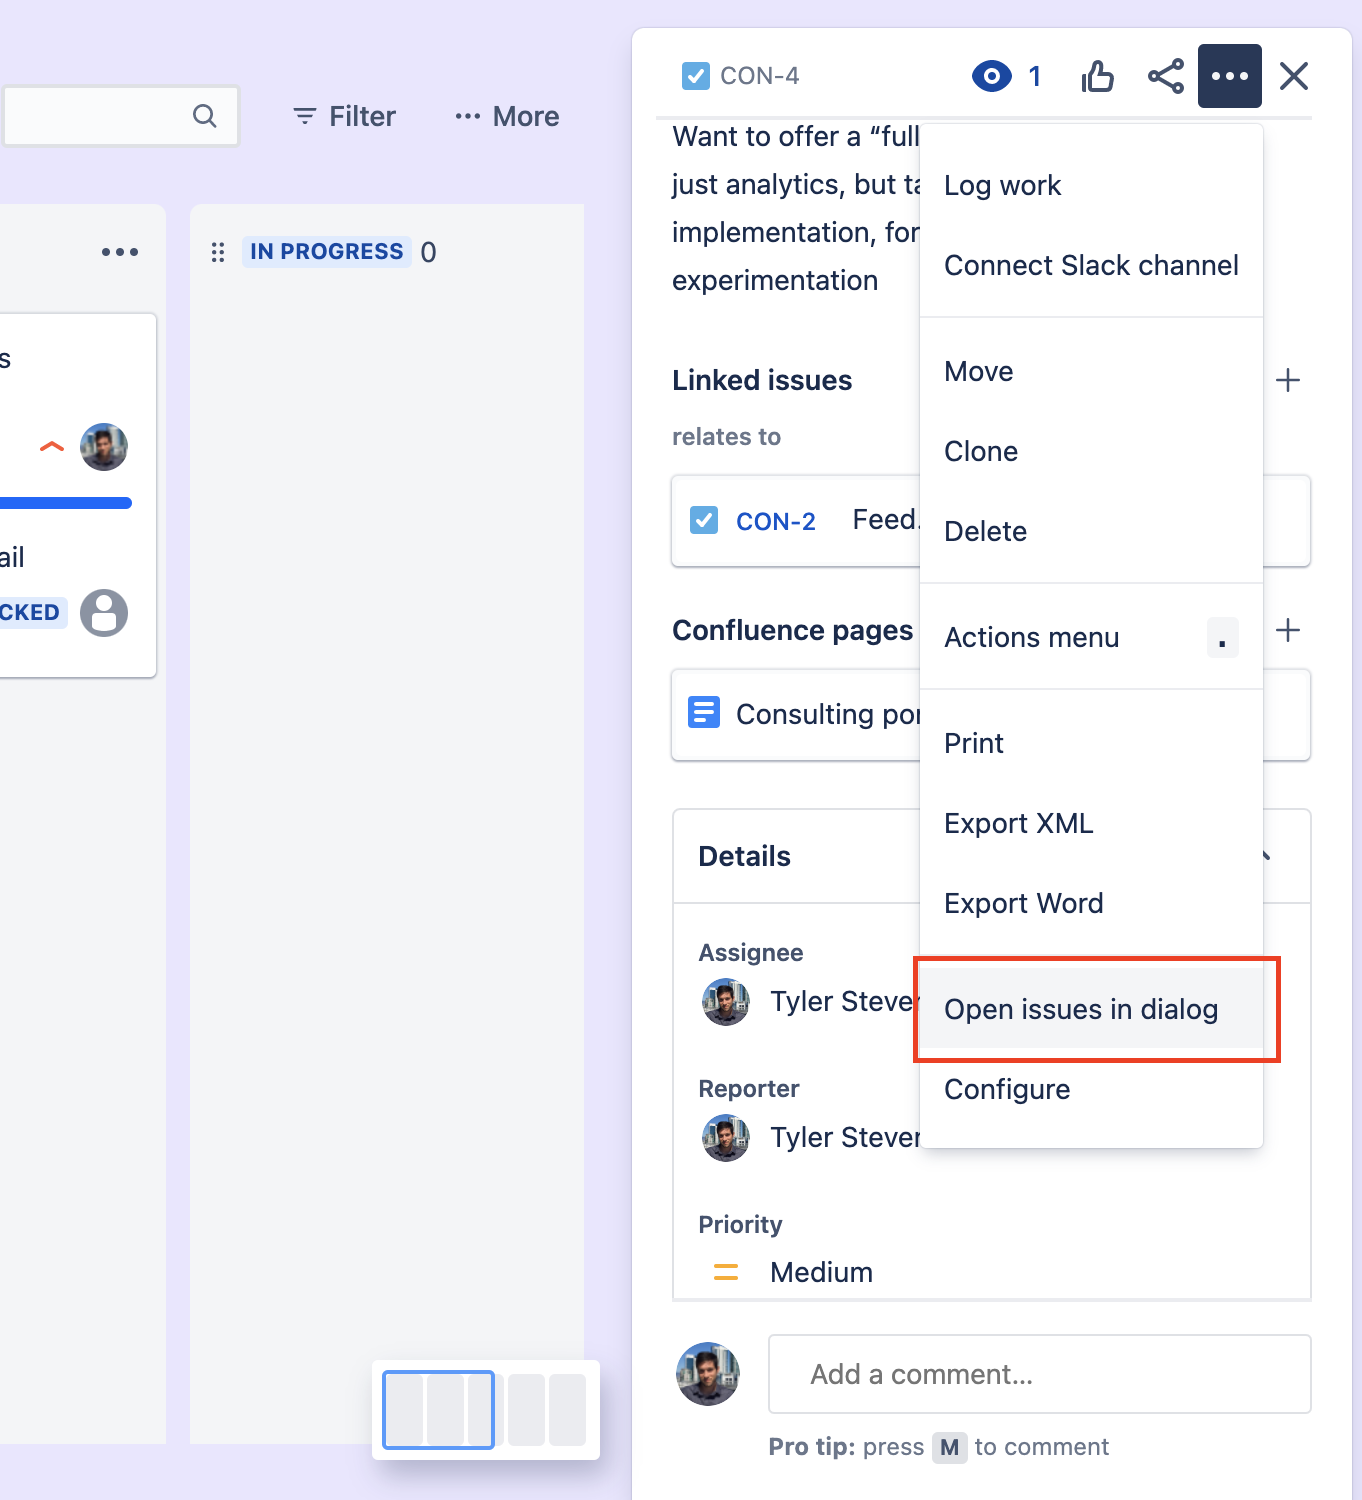Open the column actions ellipsis menu
Screen dimensions: 1362x1500
coord(119,252)
